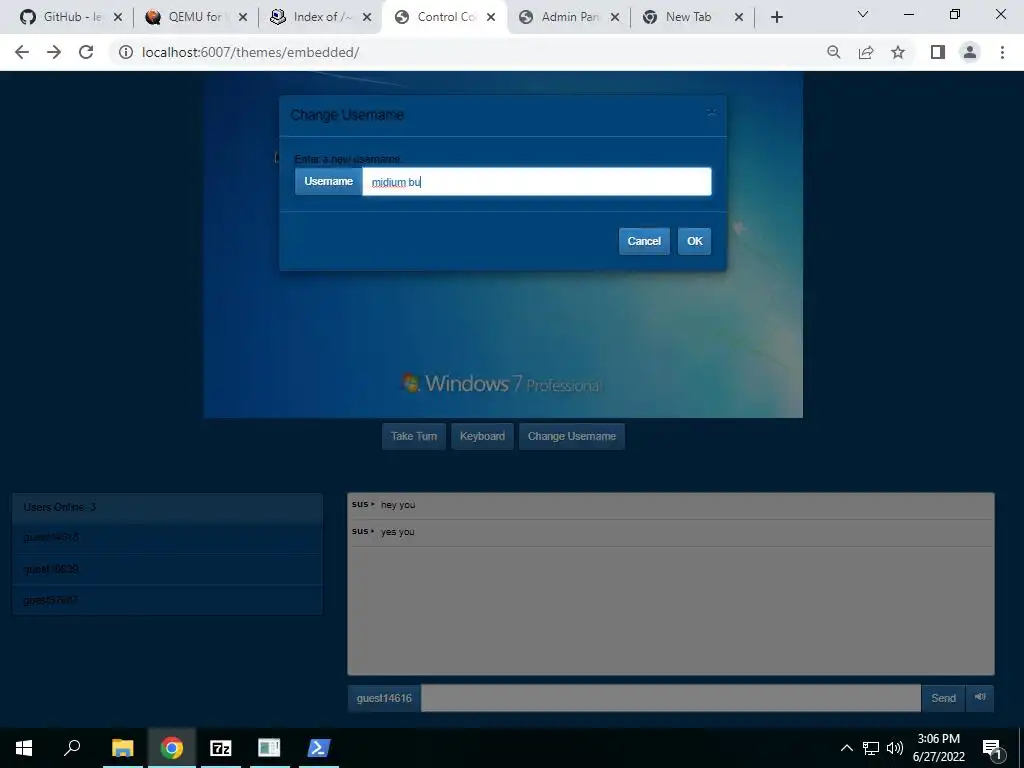The height and width of the screenshot is (768, 1024).
Task: Switch to the GitHub tab
Action: click(72, 17)
